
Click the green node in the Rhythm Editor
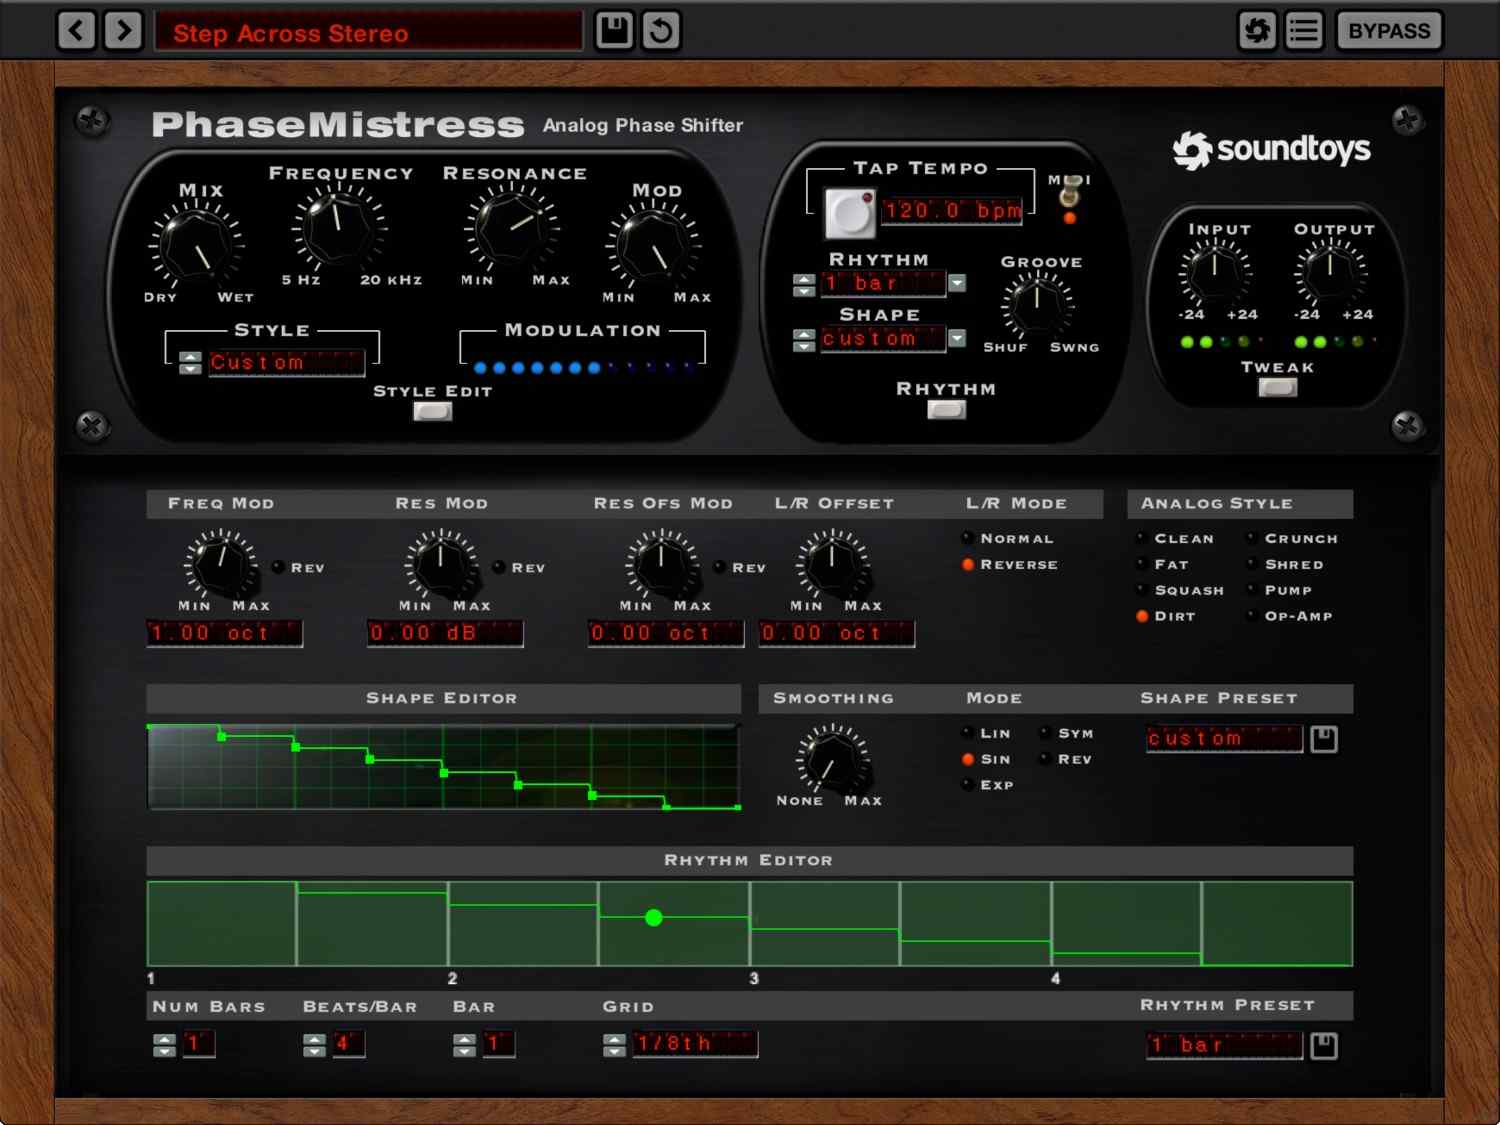[x=655, y=918]
